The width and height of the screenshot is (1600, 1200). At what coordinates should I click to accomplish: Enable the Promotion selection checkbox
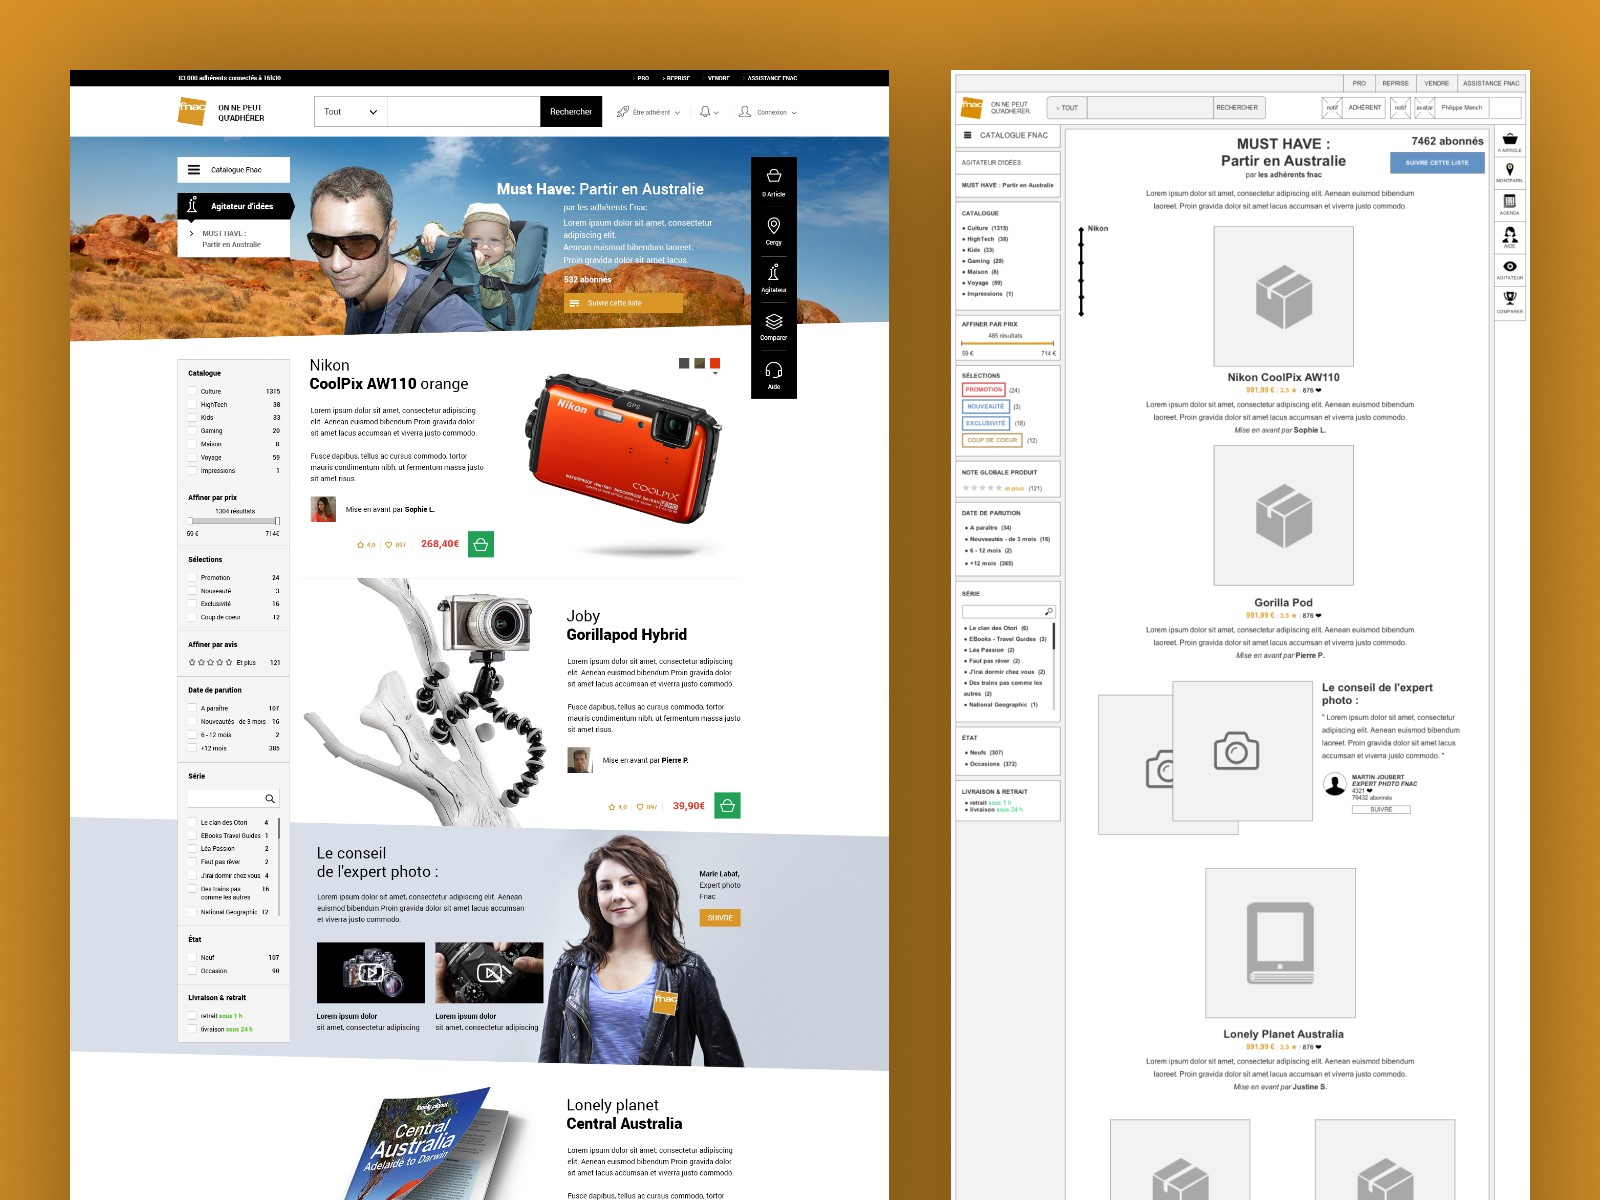[192, 578]
